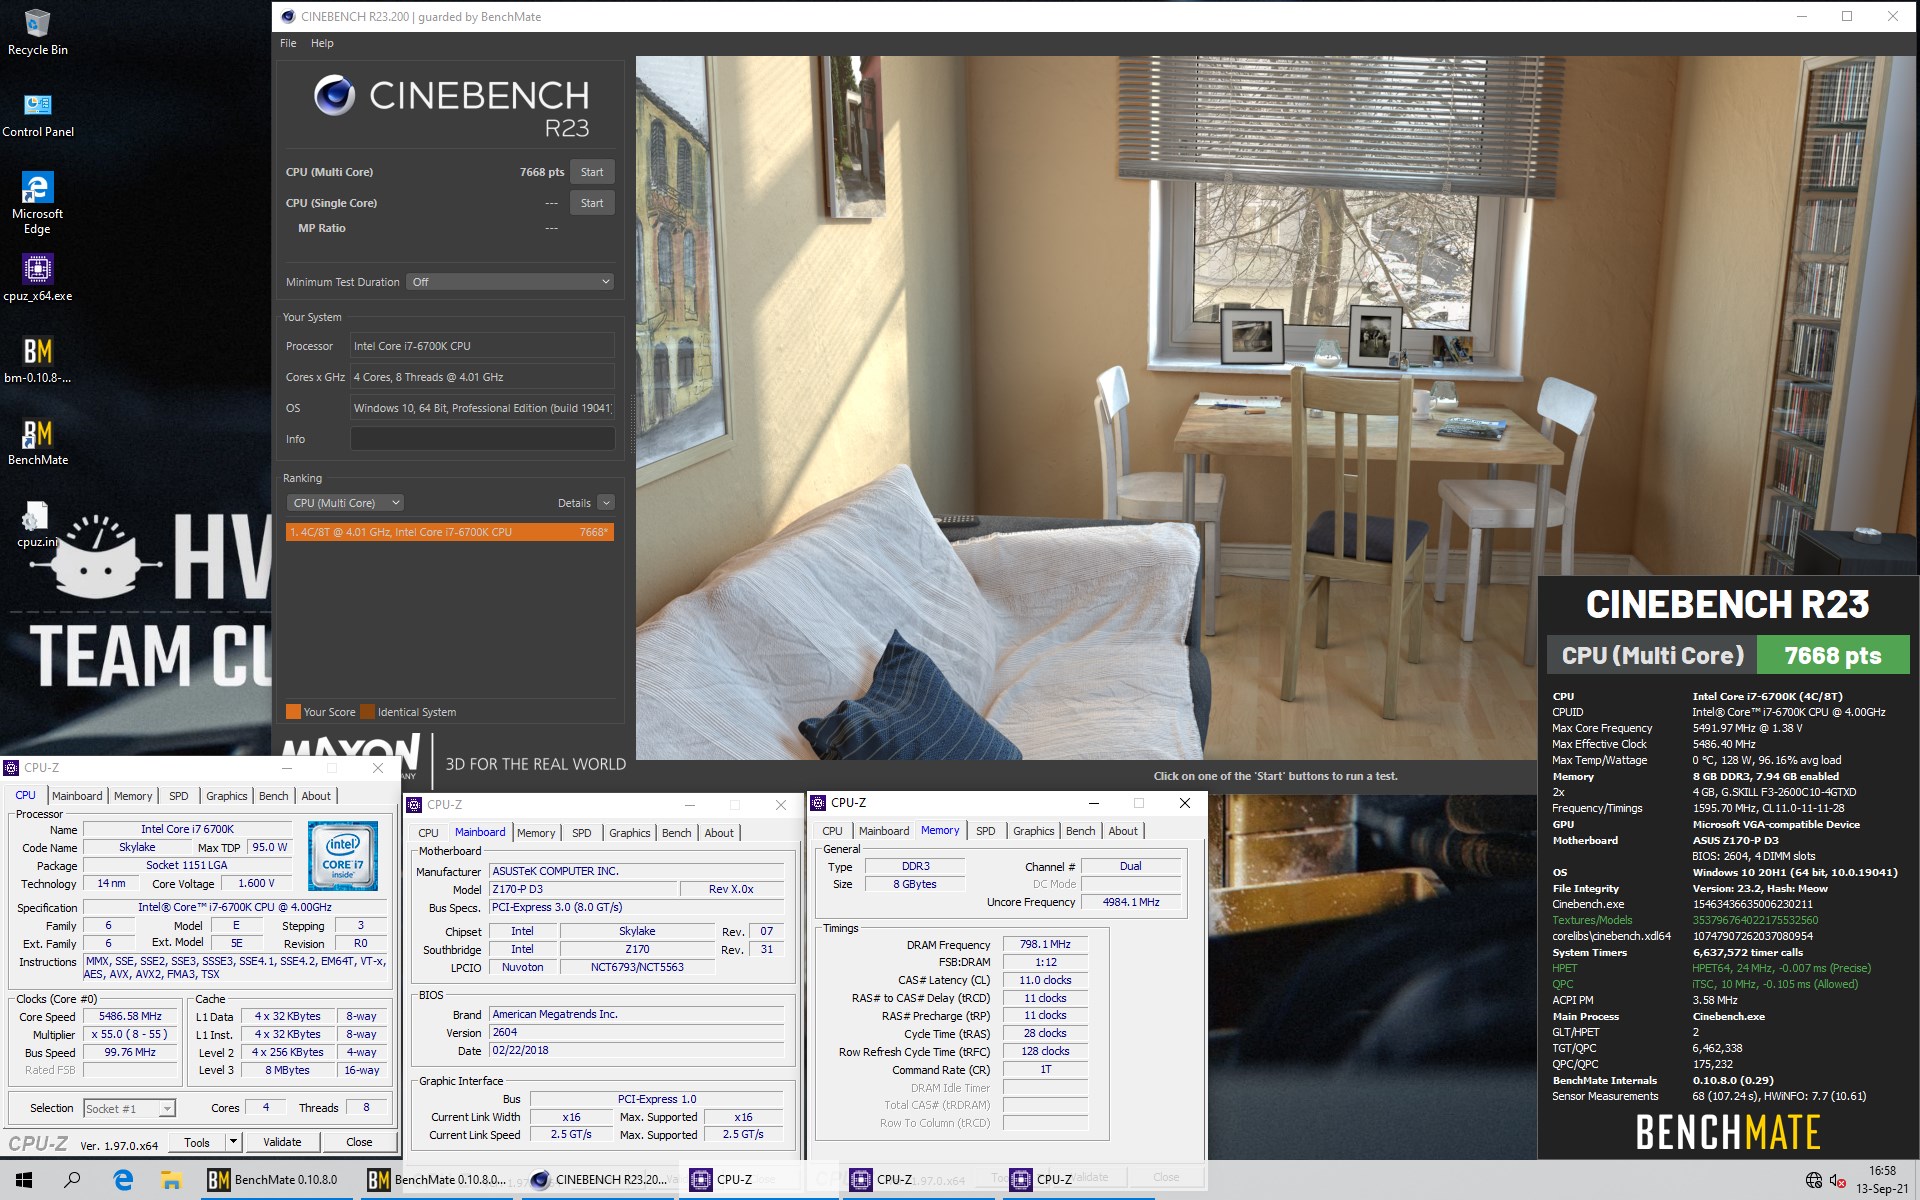Click the network globe tray icon
Screen dimensions: 1920x1200
tap(1813, 1181)
